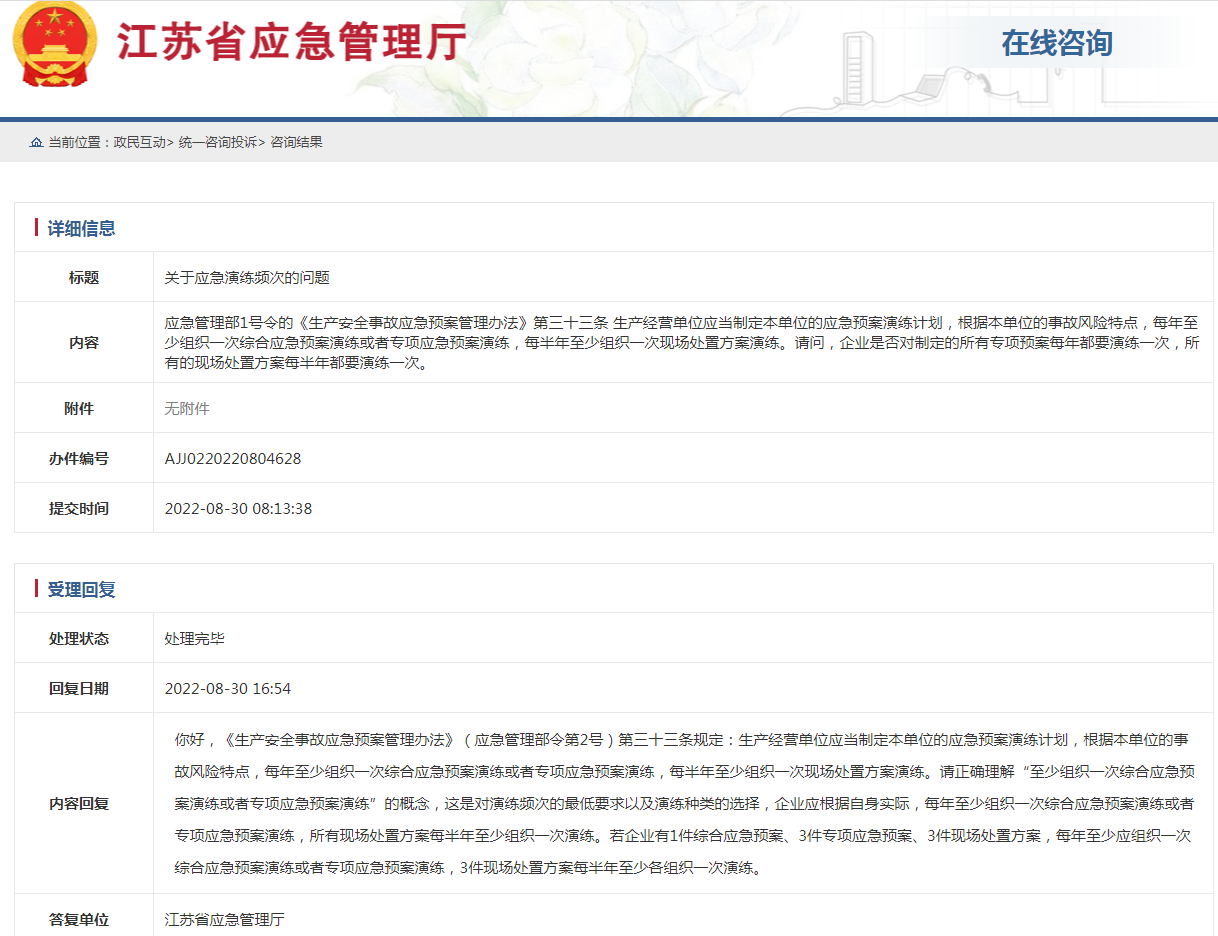Select submit time 2022-08-30 08:13:38
This screenshot has height=936, width=1218.
238,508
